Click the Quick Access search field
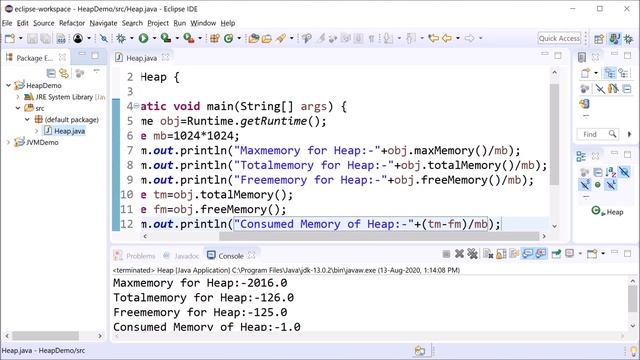Screen dimensions: 640x360 coord(559,38)
